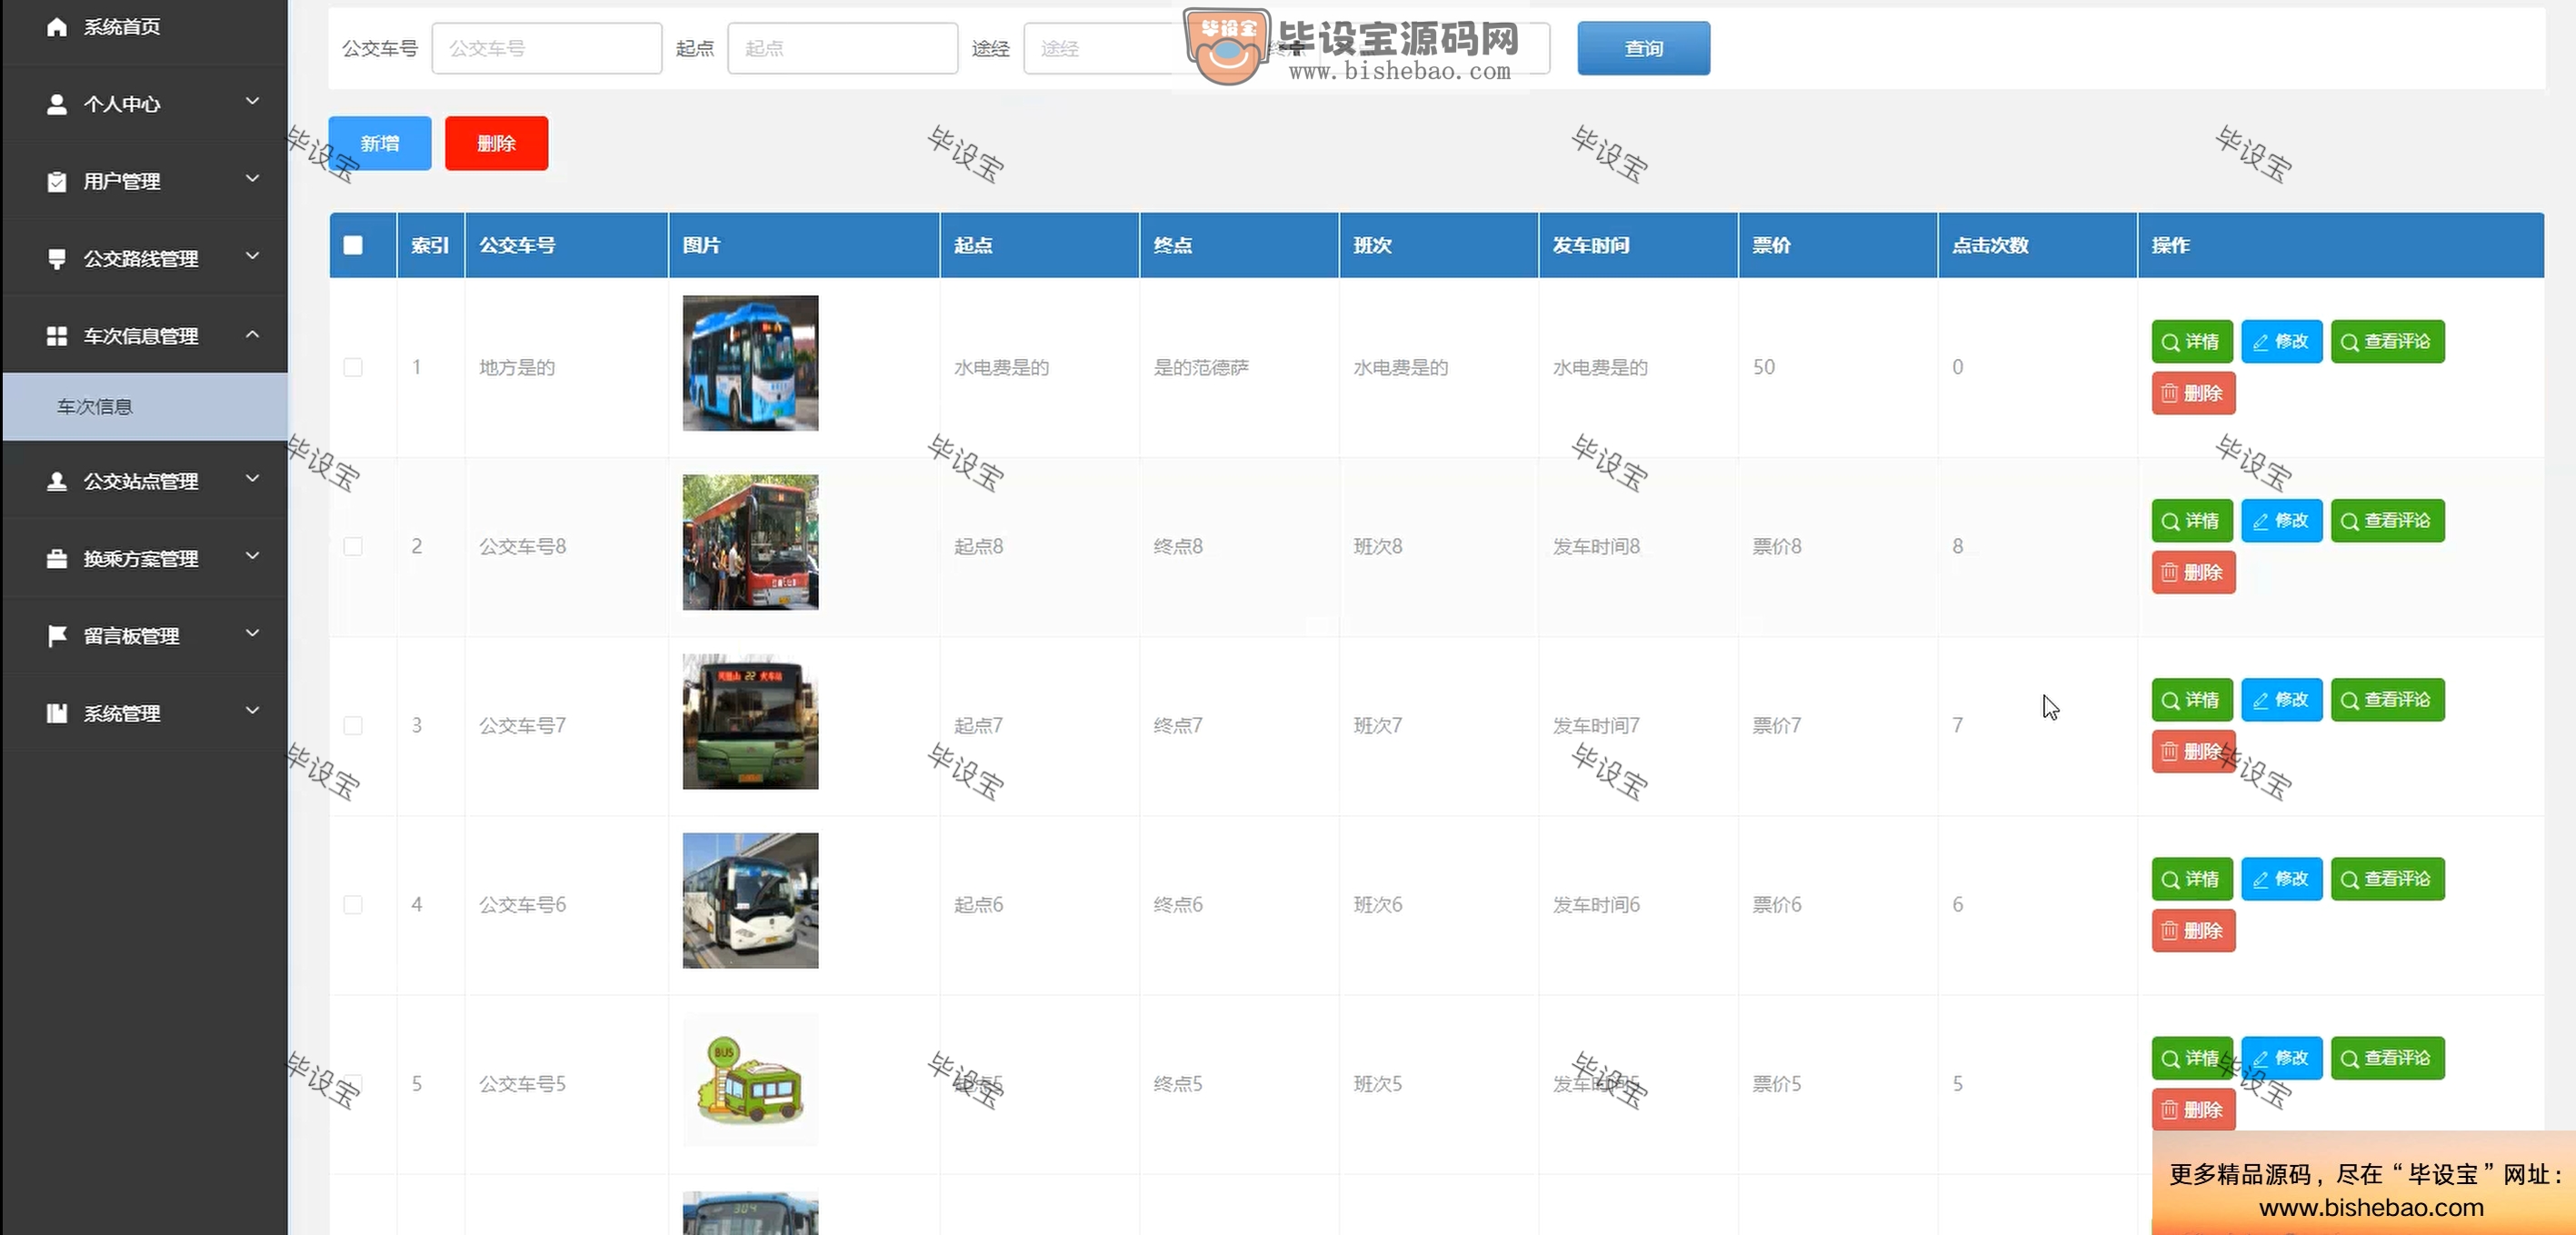The image size is (2576, 1235).
Task: Expand 公交站点管理 with its chevron
Action: pos(252,479)
